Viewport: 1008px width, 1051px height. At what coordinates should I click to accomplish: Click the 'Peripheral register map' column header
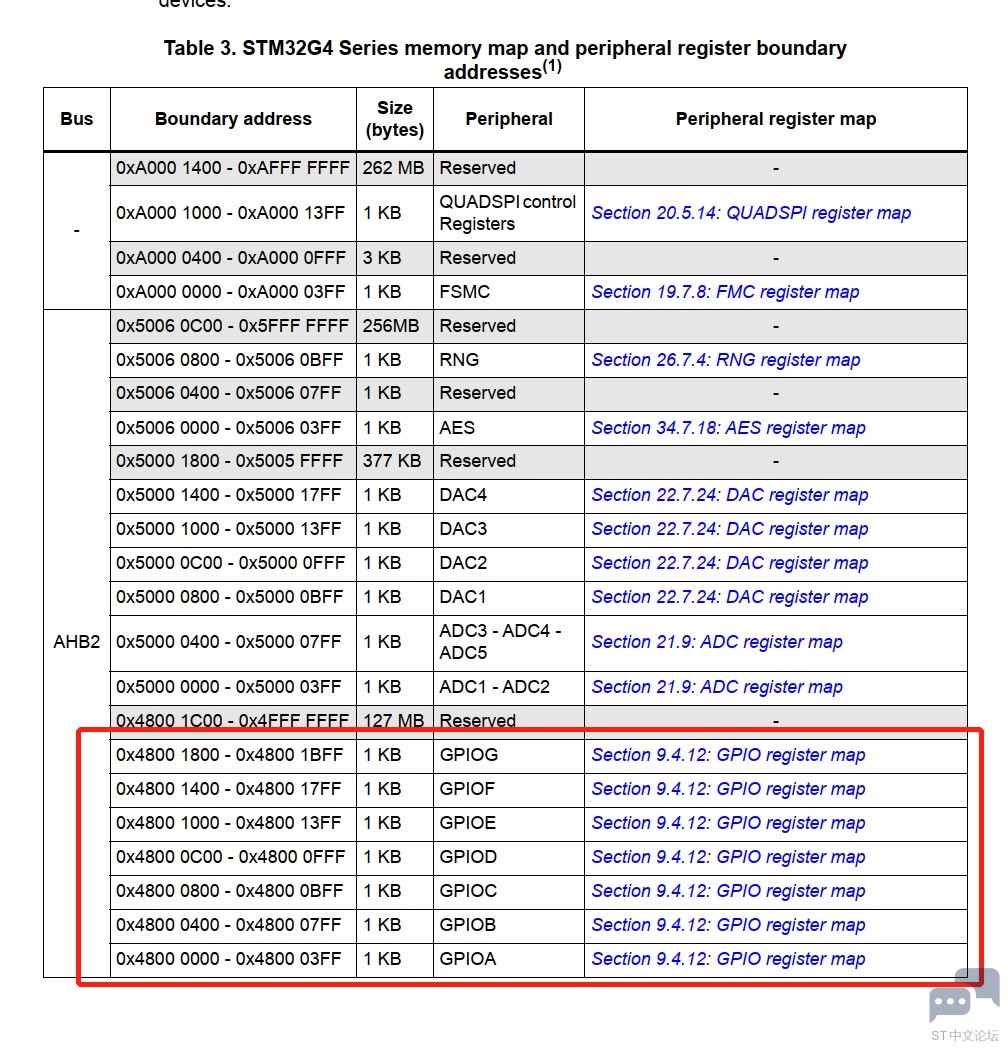(x=775, y=119)
